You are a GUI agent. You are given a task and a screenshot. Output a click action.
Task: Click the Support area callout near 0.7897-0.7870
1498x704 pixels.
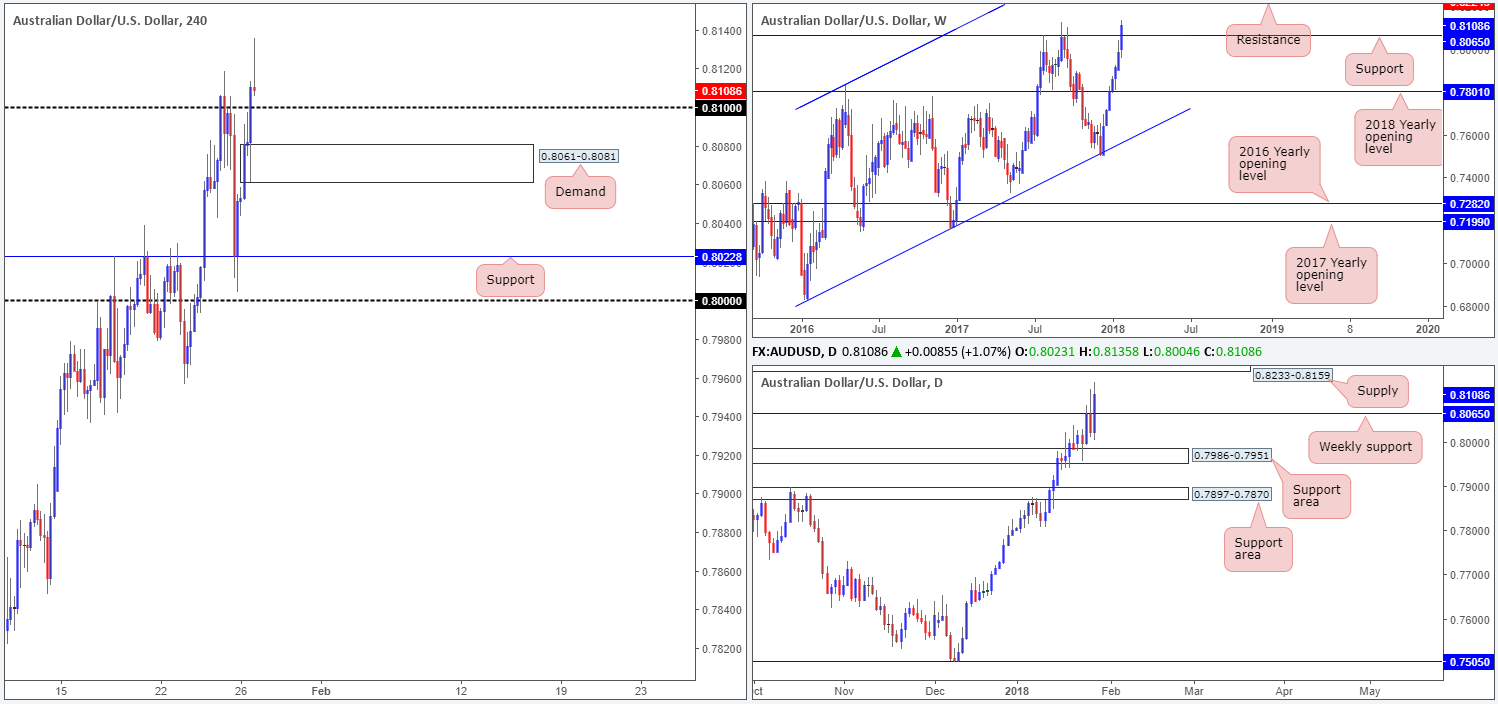point(1258,548)
